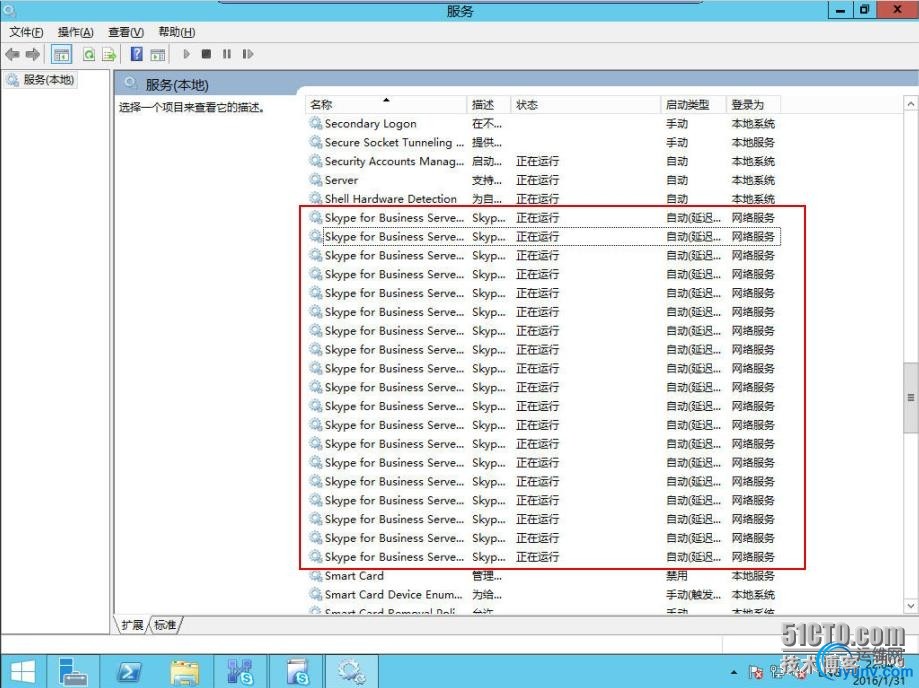Select the Secondary Logon service

544,124
